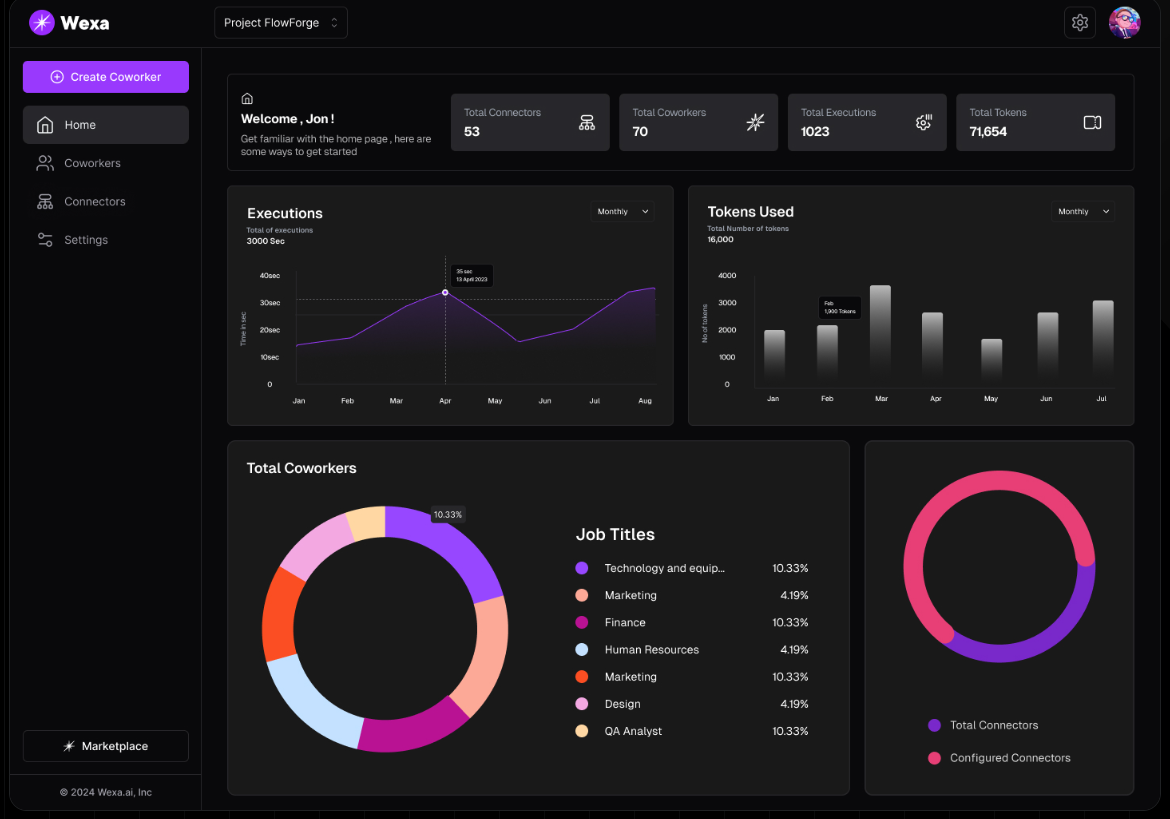The height and width of the screenshot is (819, 1170).
Task: Open the user profile avatar
Action: [x=1124, y=22]
